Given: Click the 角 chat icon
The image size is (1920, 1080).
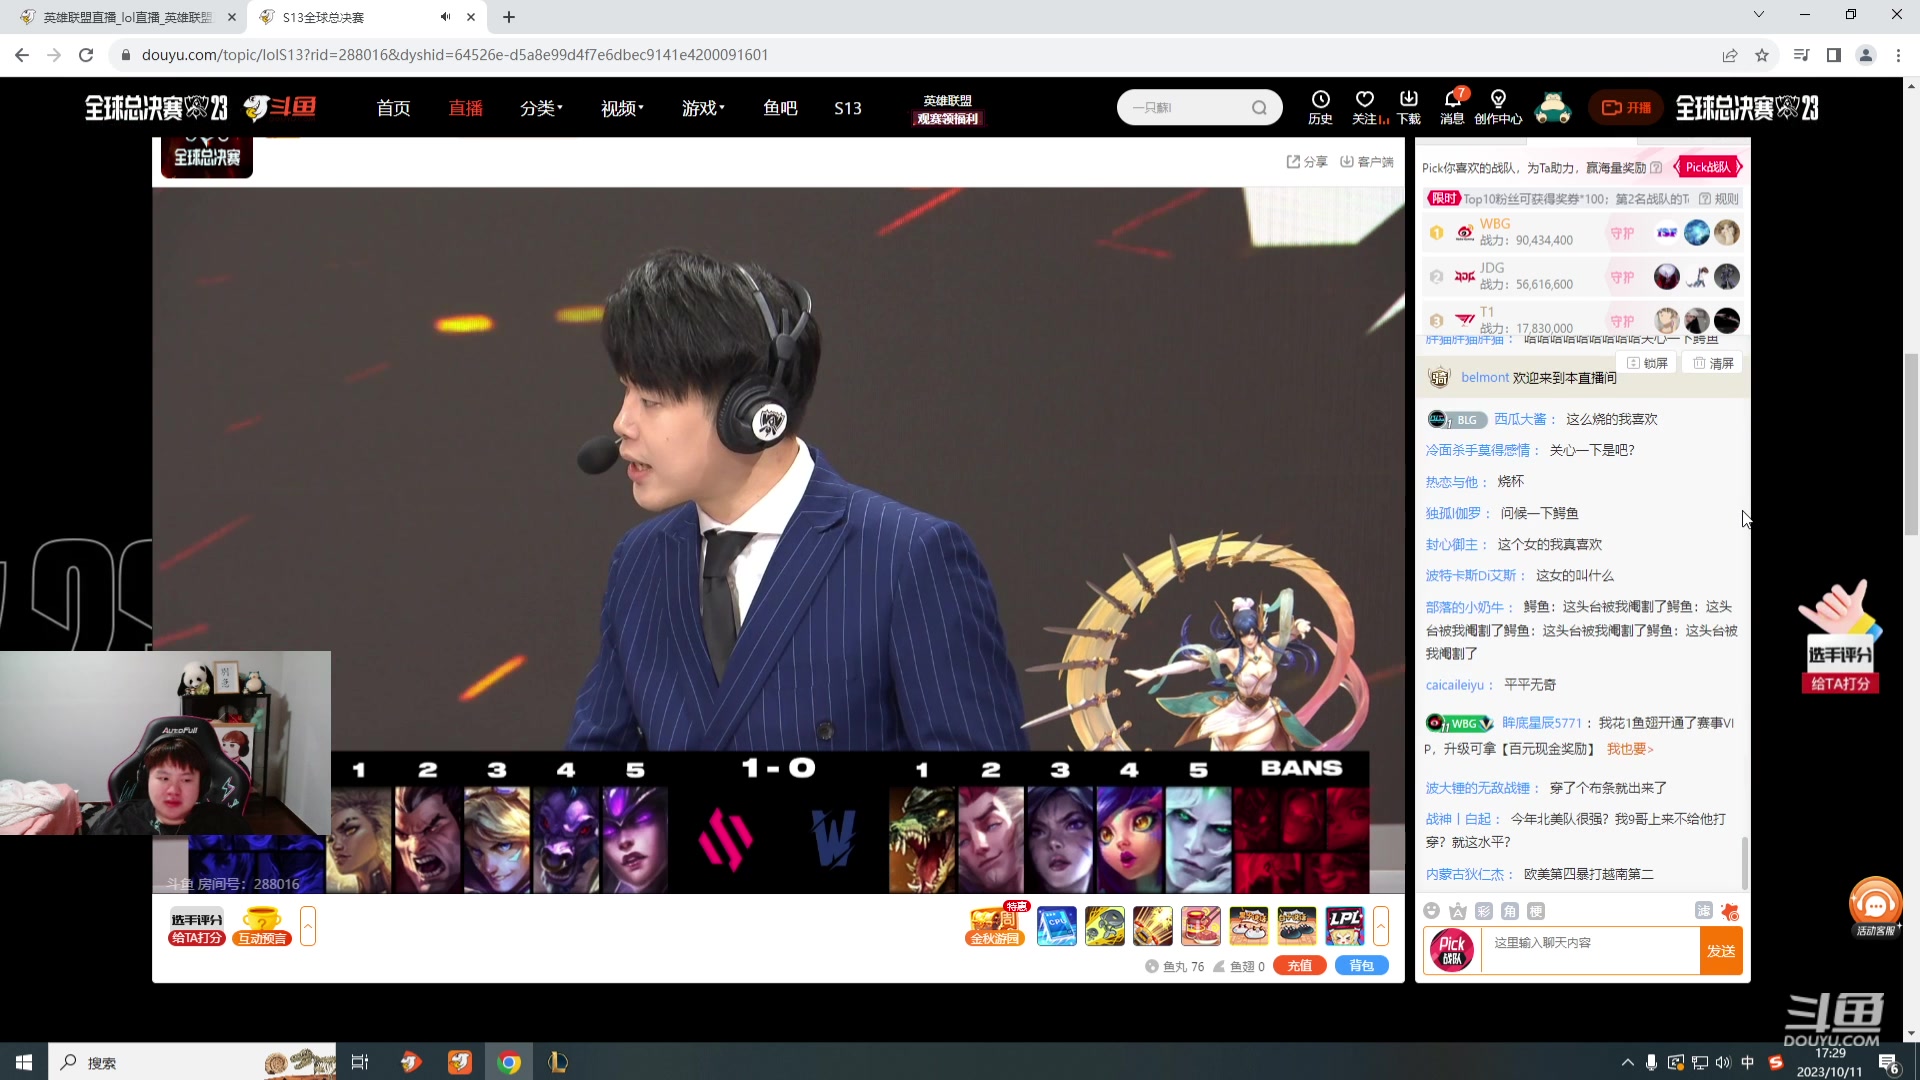Looking at the screenshot, I should pos(1510,911).
